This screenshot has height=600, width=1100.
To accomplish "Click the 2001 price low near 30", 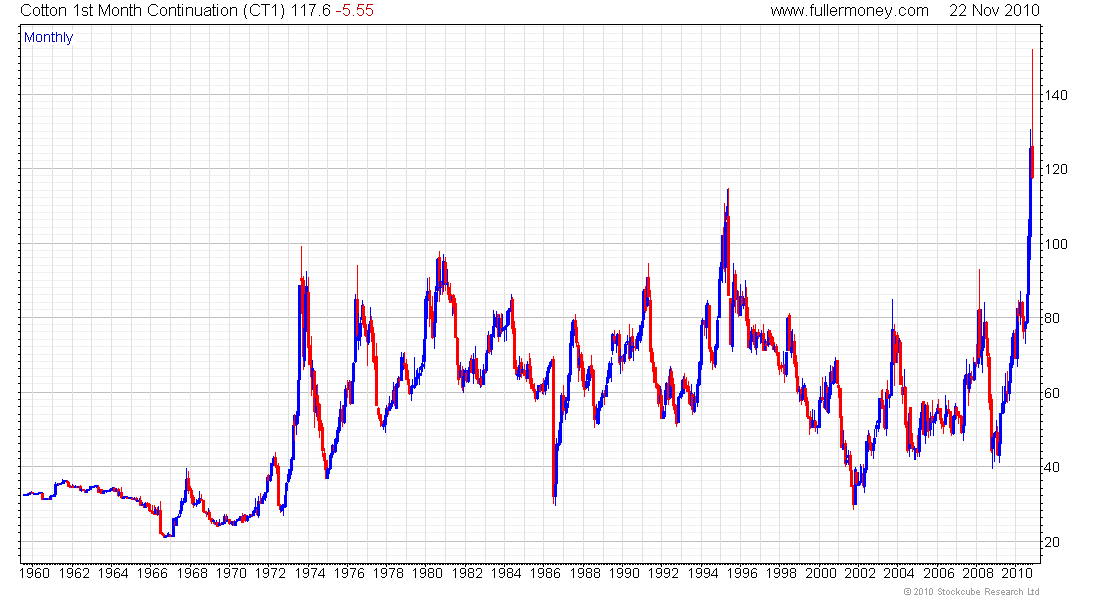I will point(854,507).
